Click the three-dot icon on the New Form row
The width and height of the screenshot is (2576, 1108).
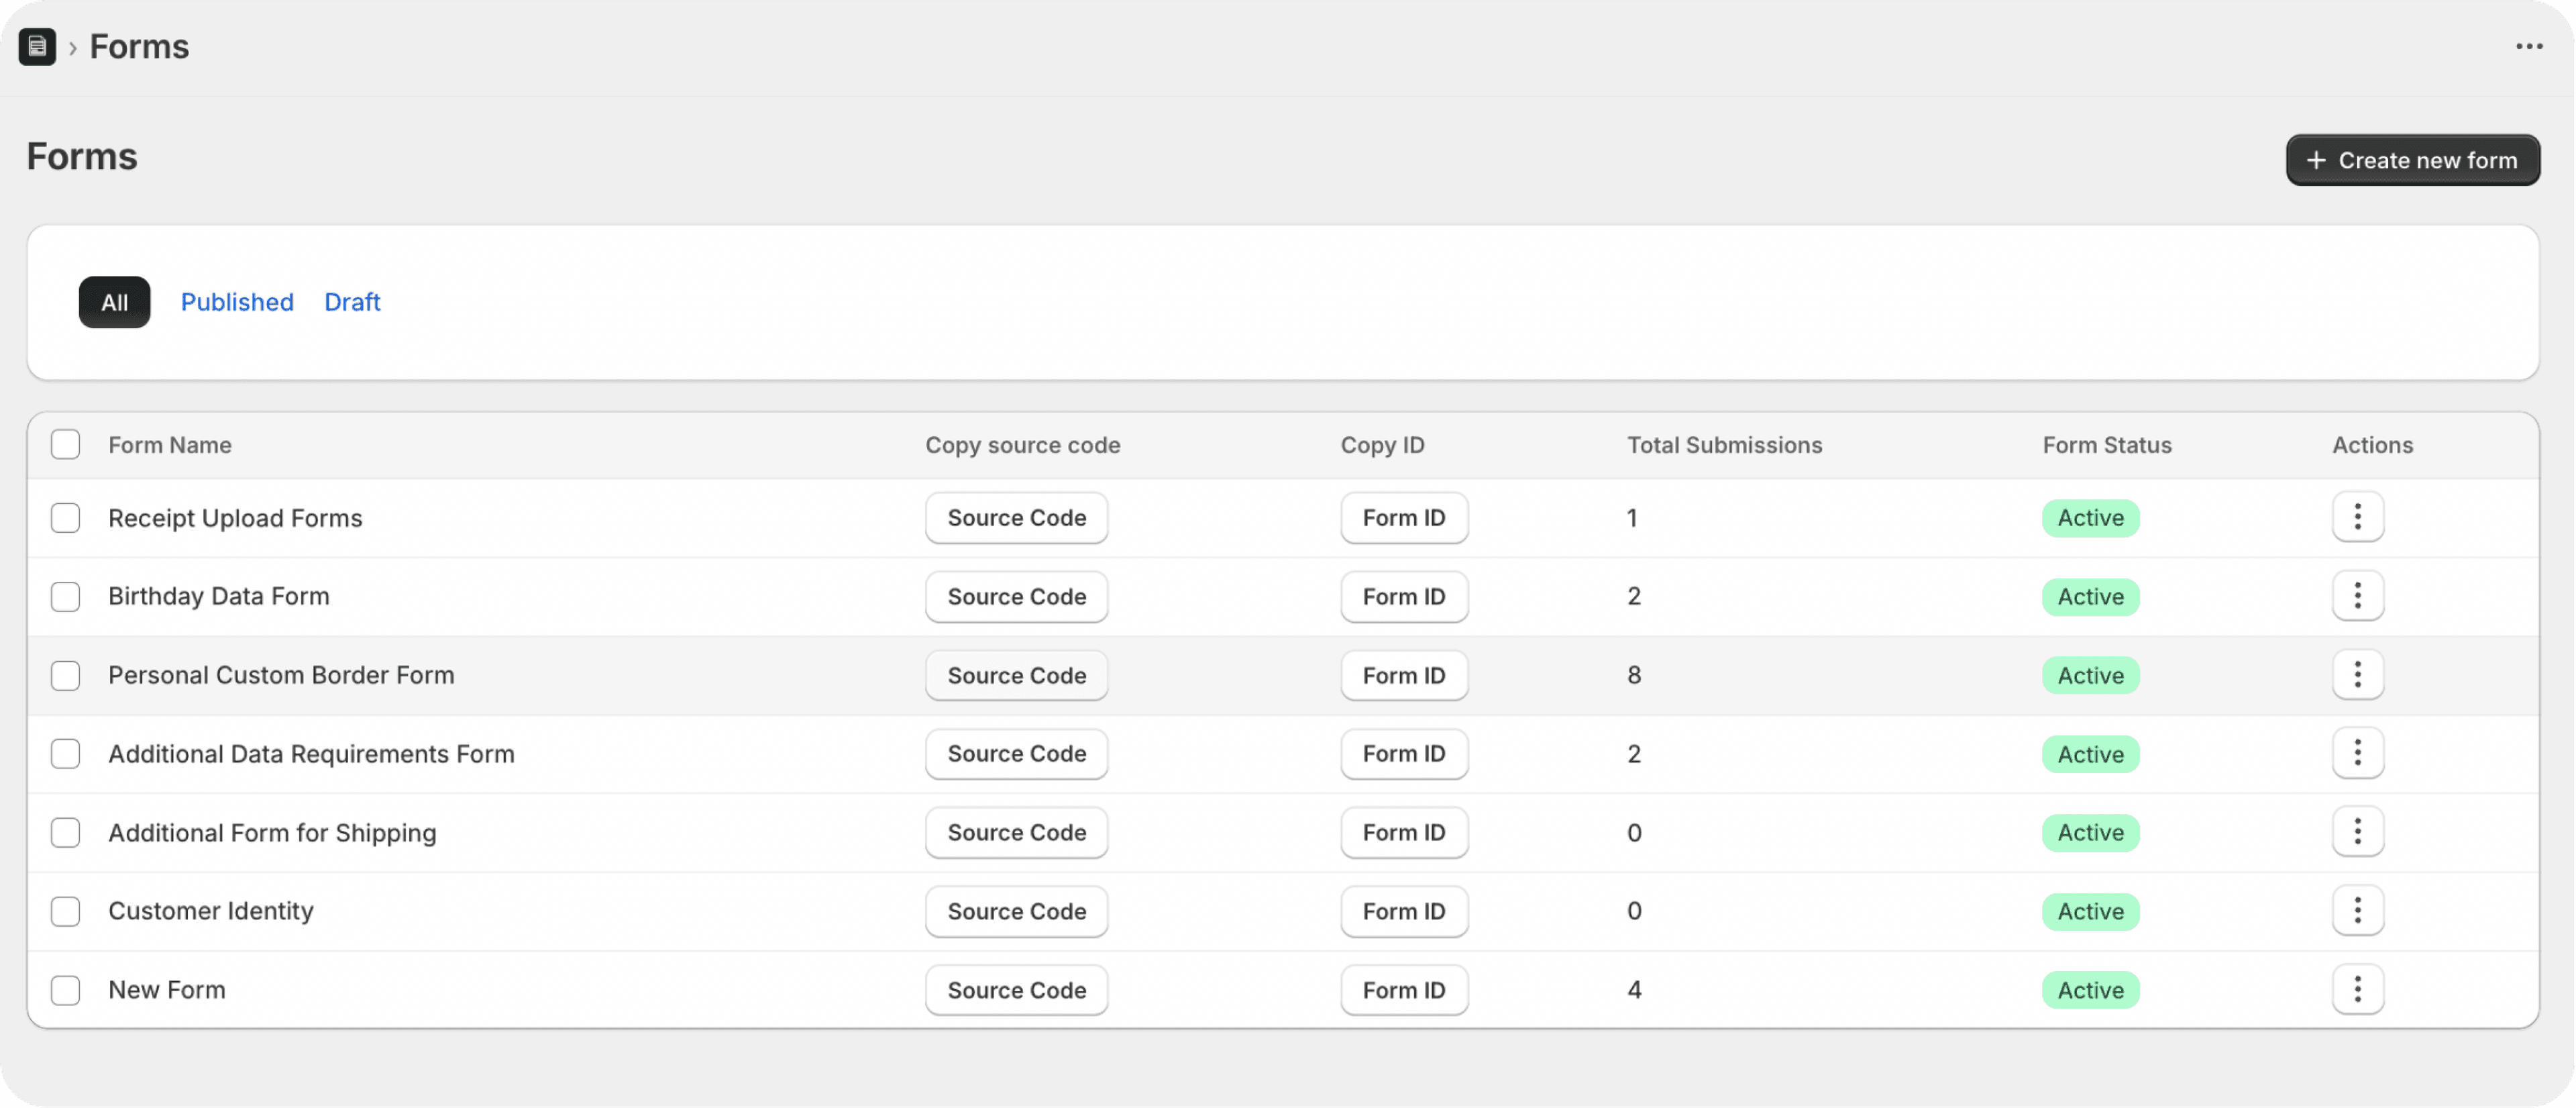(x=2357, y=989)
